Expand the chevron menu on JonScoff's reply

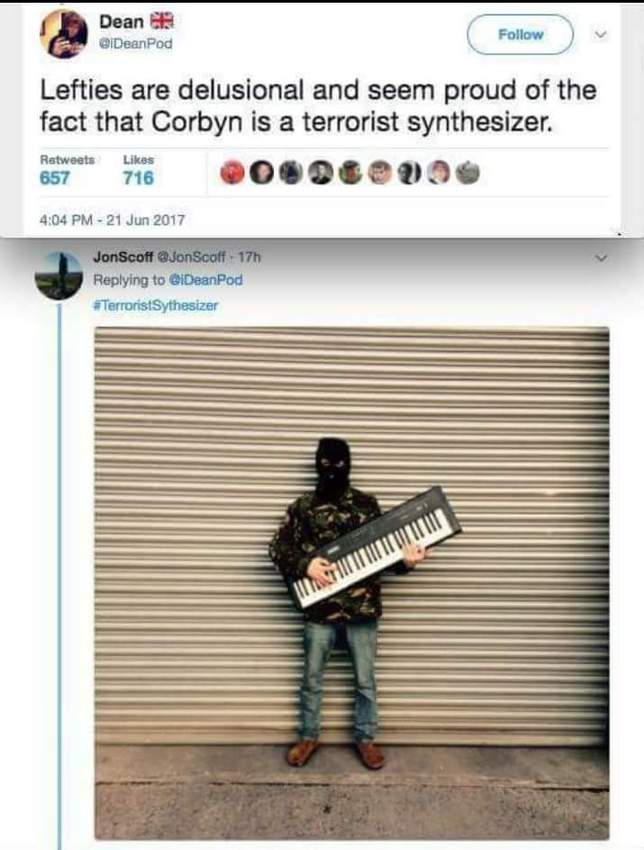click(600, 258)
